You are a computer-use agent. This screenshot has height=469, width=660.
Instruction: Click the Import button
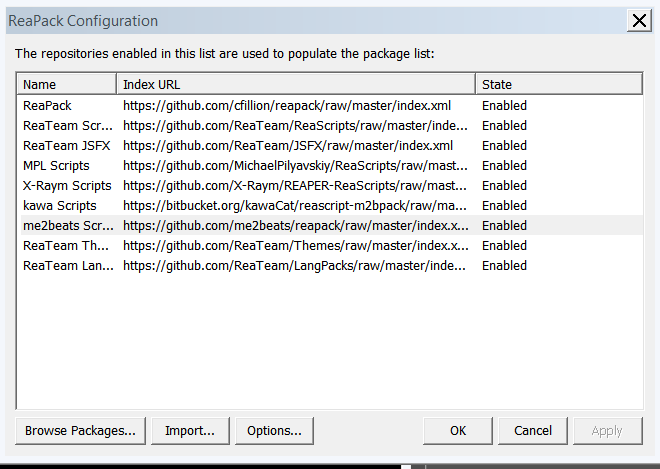[190, 431]
